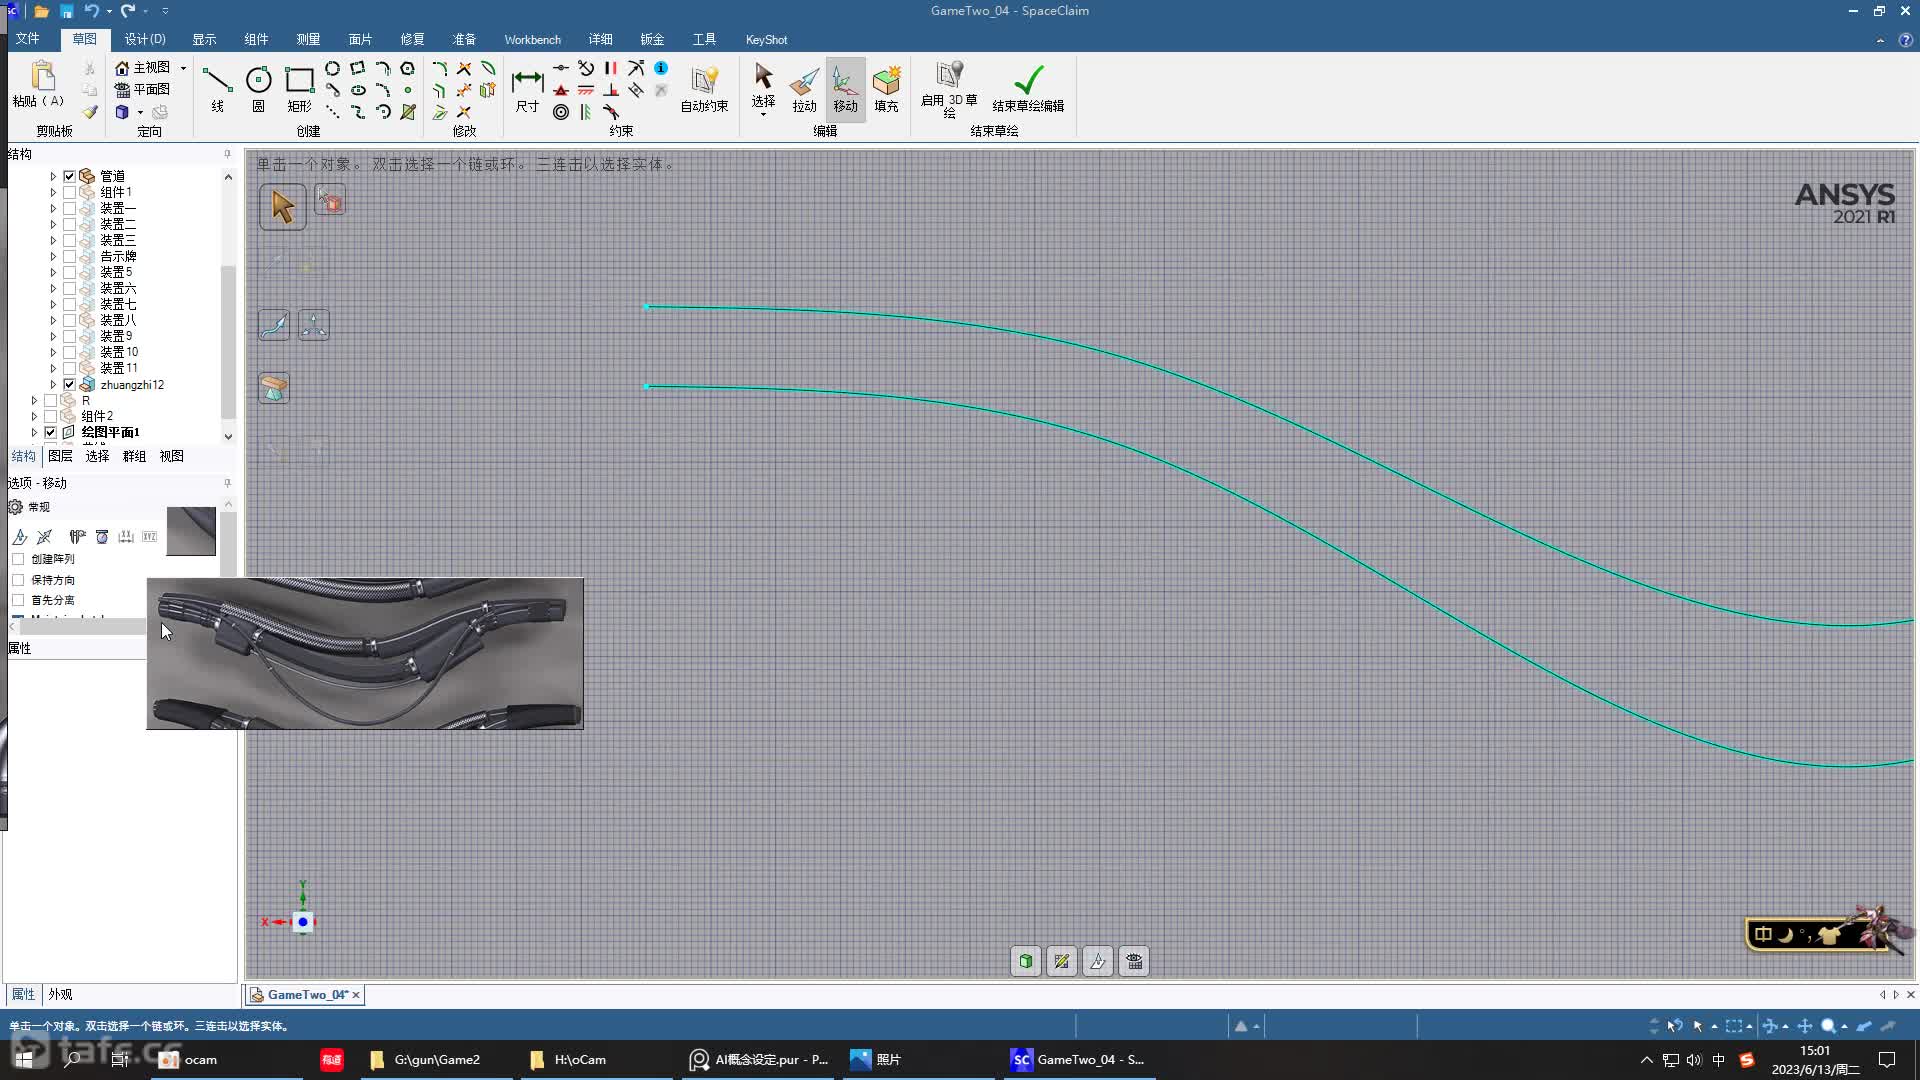Switch to Plan view (平面图)
The width and height of the screenshot is (1920, 1080).
coord(143,89)
